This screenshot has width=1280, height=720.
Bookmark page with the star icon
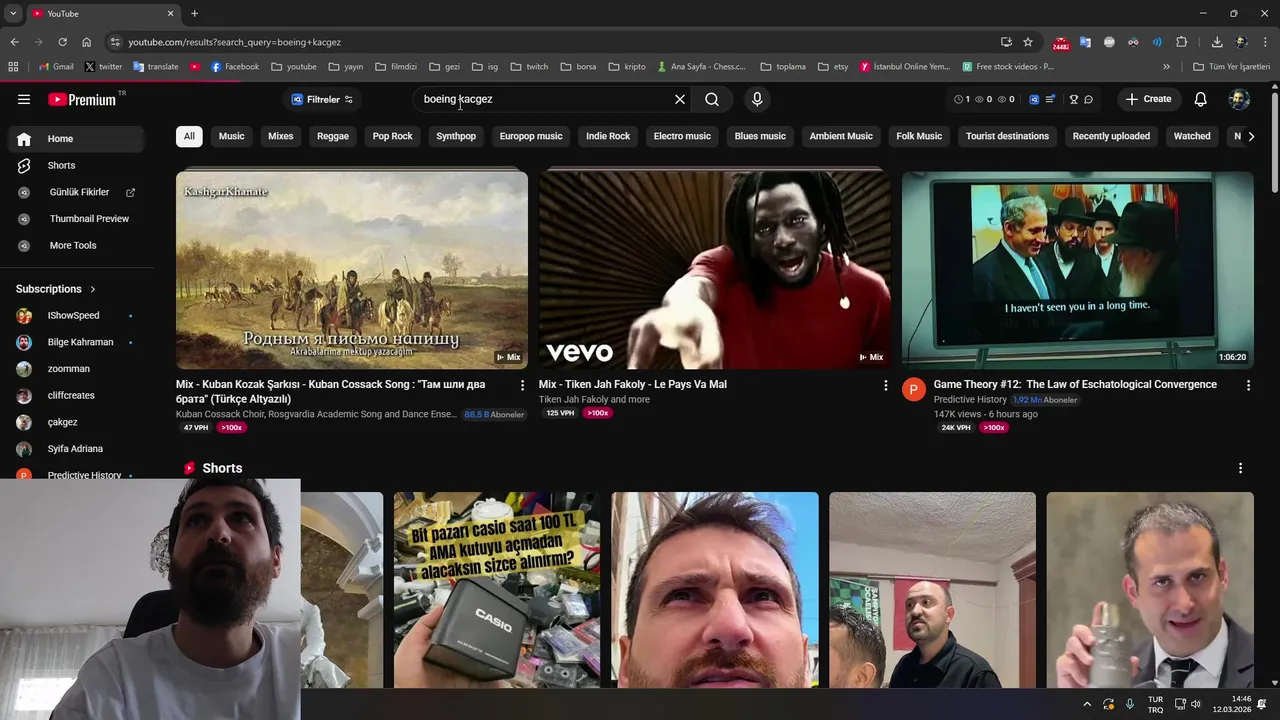click(x=1028, y=42)
